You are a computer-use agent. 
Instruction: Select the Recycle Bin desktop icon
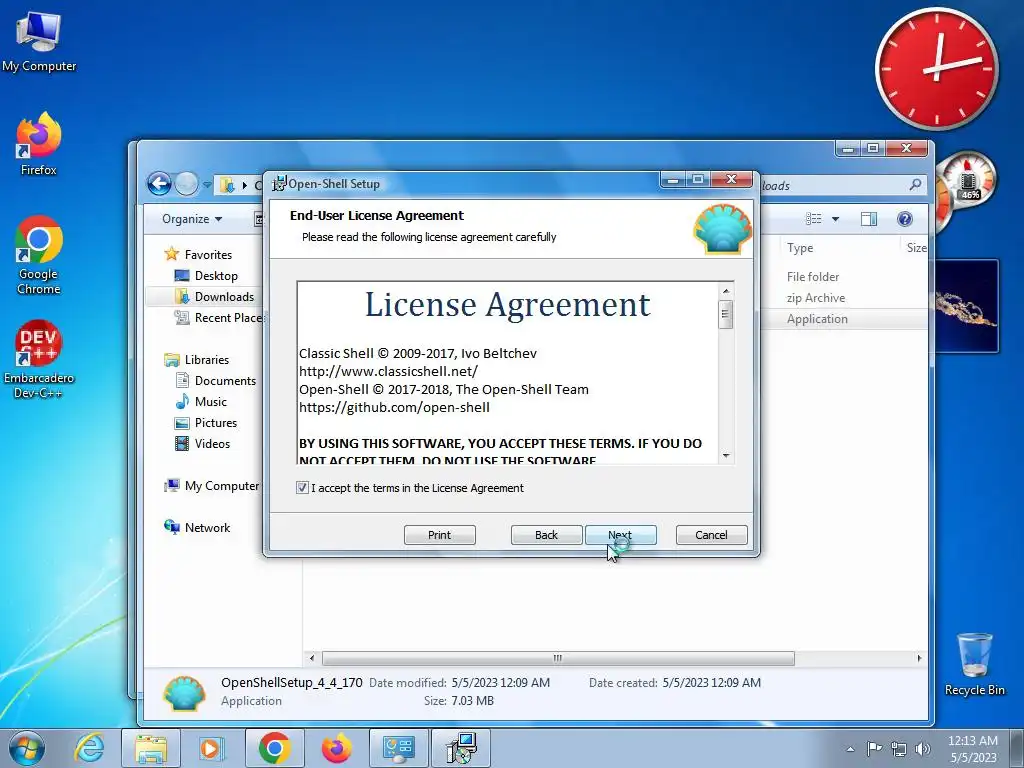[974, 664]
